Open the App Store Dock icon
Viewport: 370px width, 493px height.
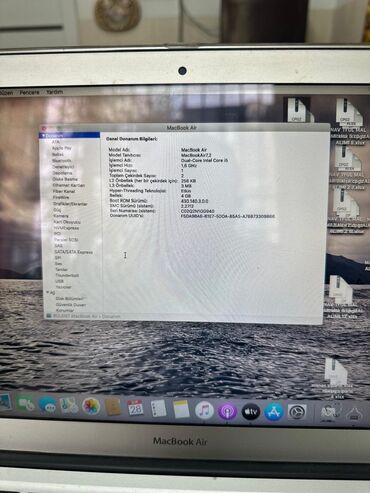274,412
